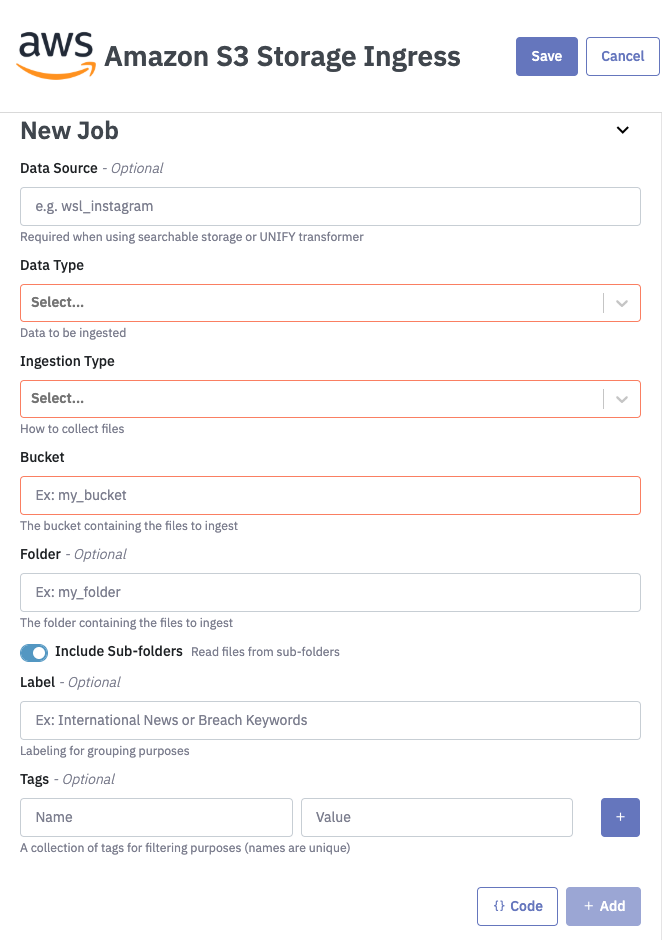The height and width of the screenshot is (940, 662).
Task: Open the Code view button
Action: (x=517, y=906)
